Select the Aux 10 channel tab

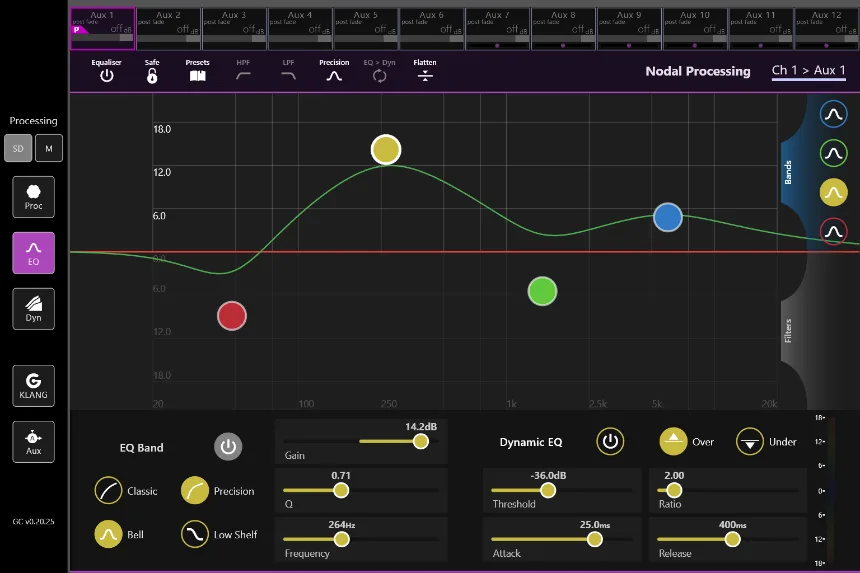(x=695, y=29)
